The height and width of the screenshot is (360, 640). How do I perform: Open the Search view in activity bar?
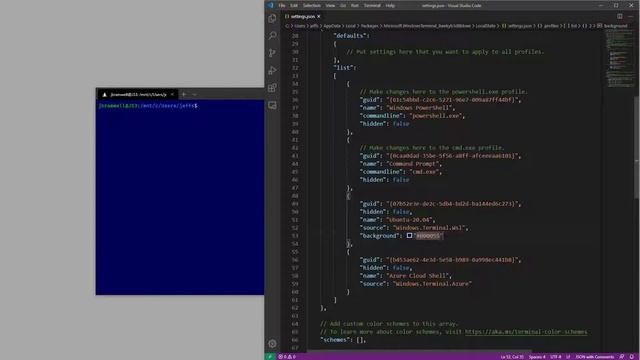[x=272, y=36]
